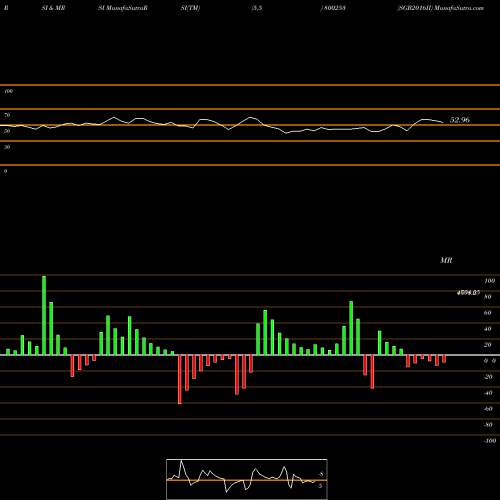The height and width of the screenshot is (500, 500).
Task: Click the '60' label on the MR axis
Action: [x=488, y=313]
